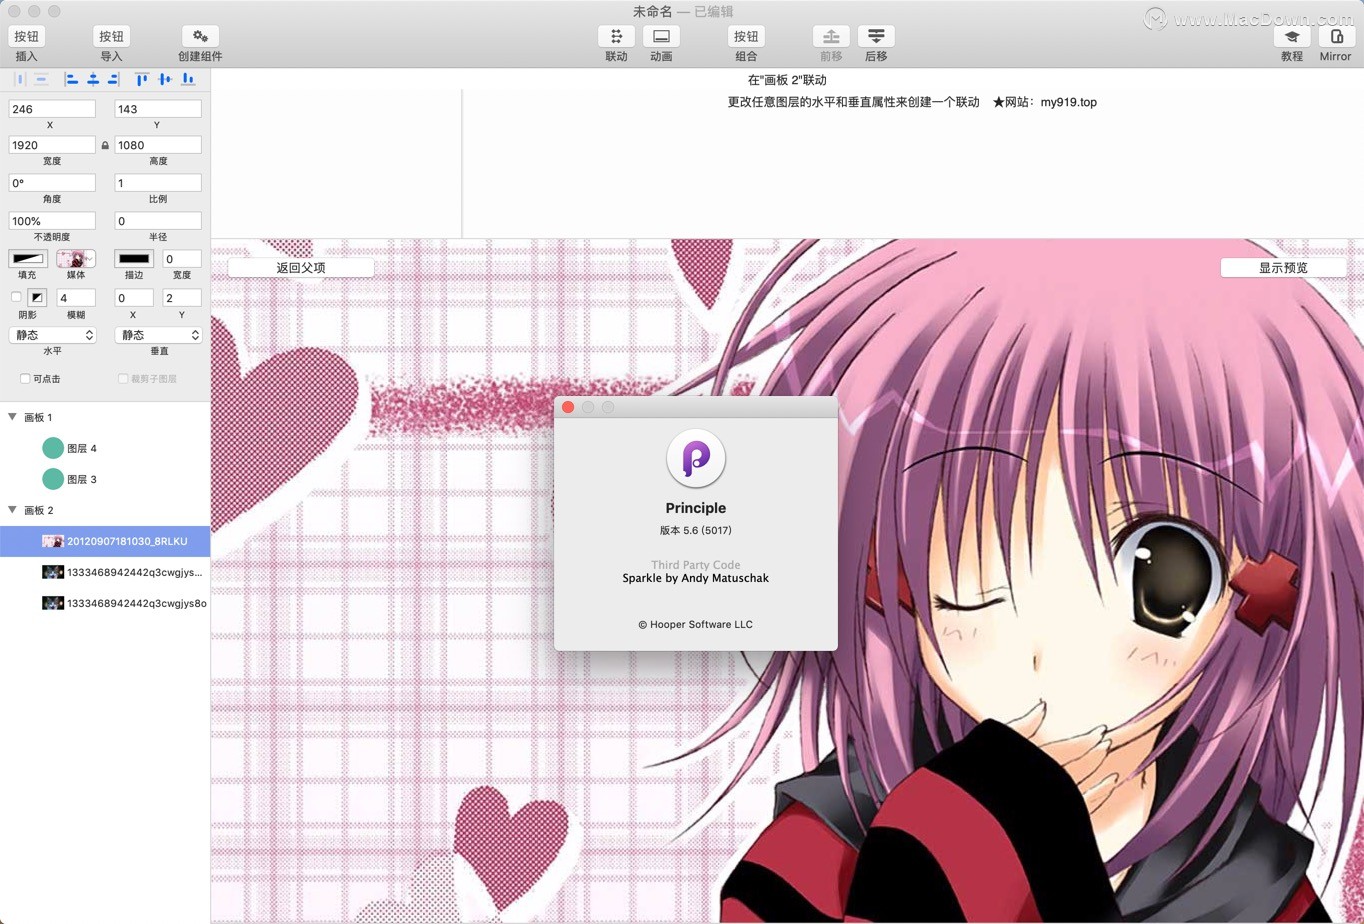Click the 图层 4 green circle thumbnail

(53, 448)
